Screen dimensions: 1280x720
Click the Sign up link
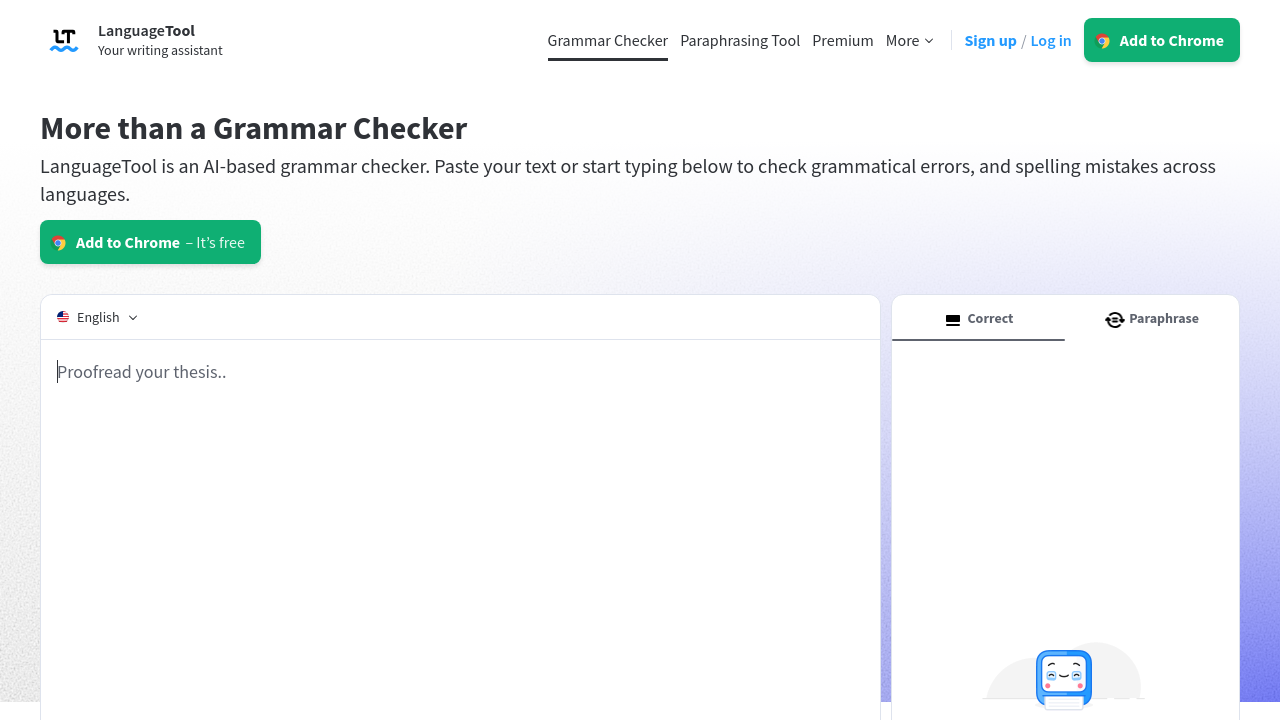(x=990, y=41)
